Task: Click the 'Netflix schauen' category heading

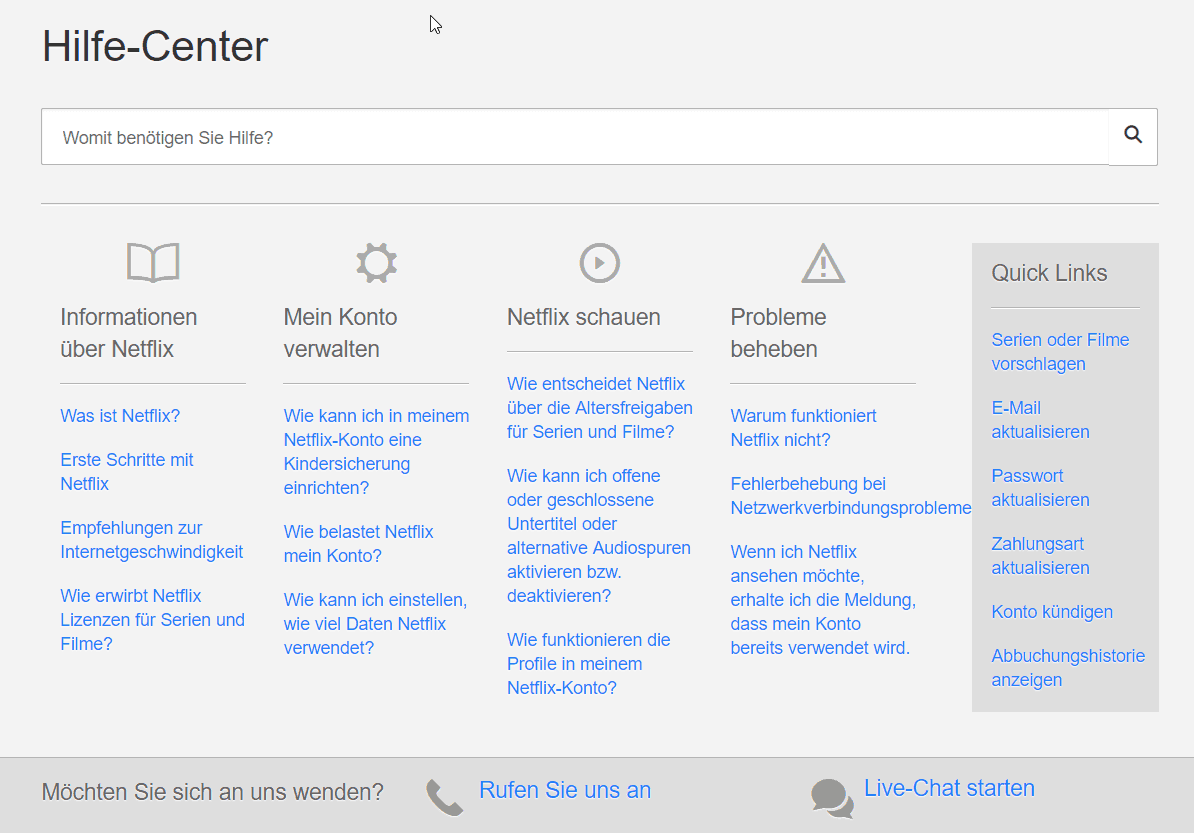Action: pos(583,317)
